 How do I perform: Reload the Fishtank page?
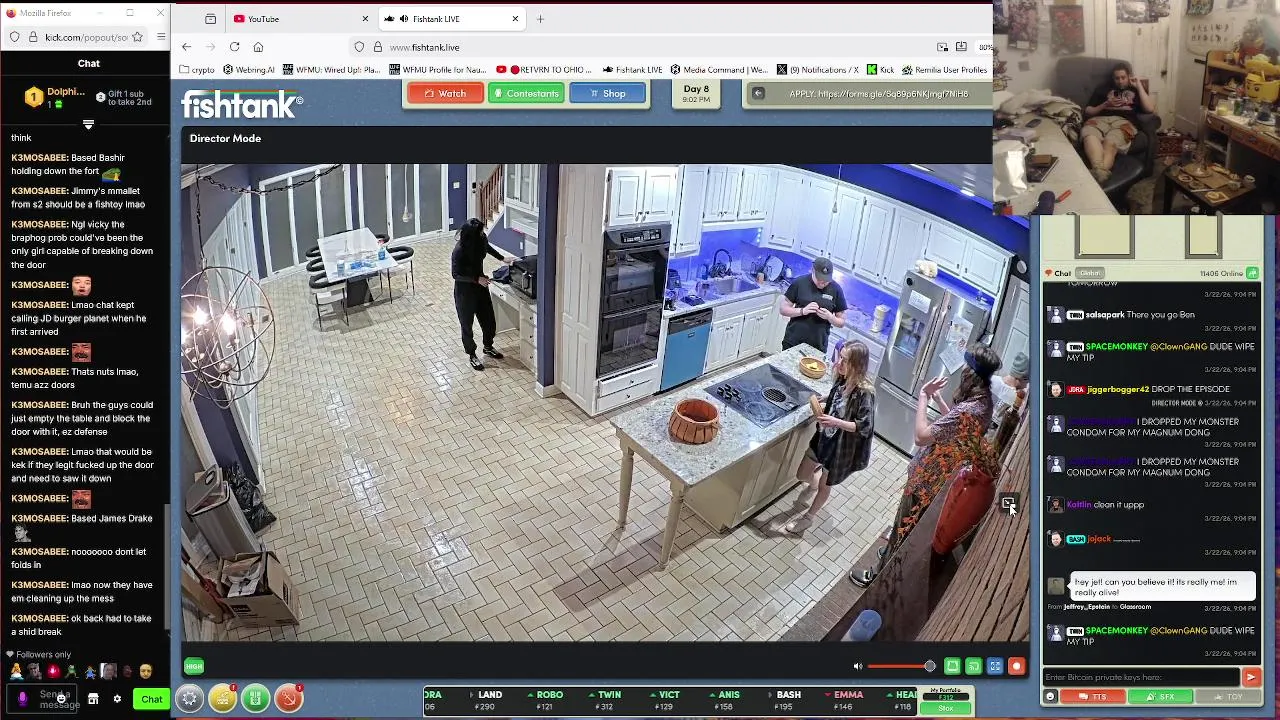[234, 47]
